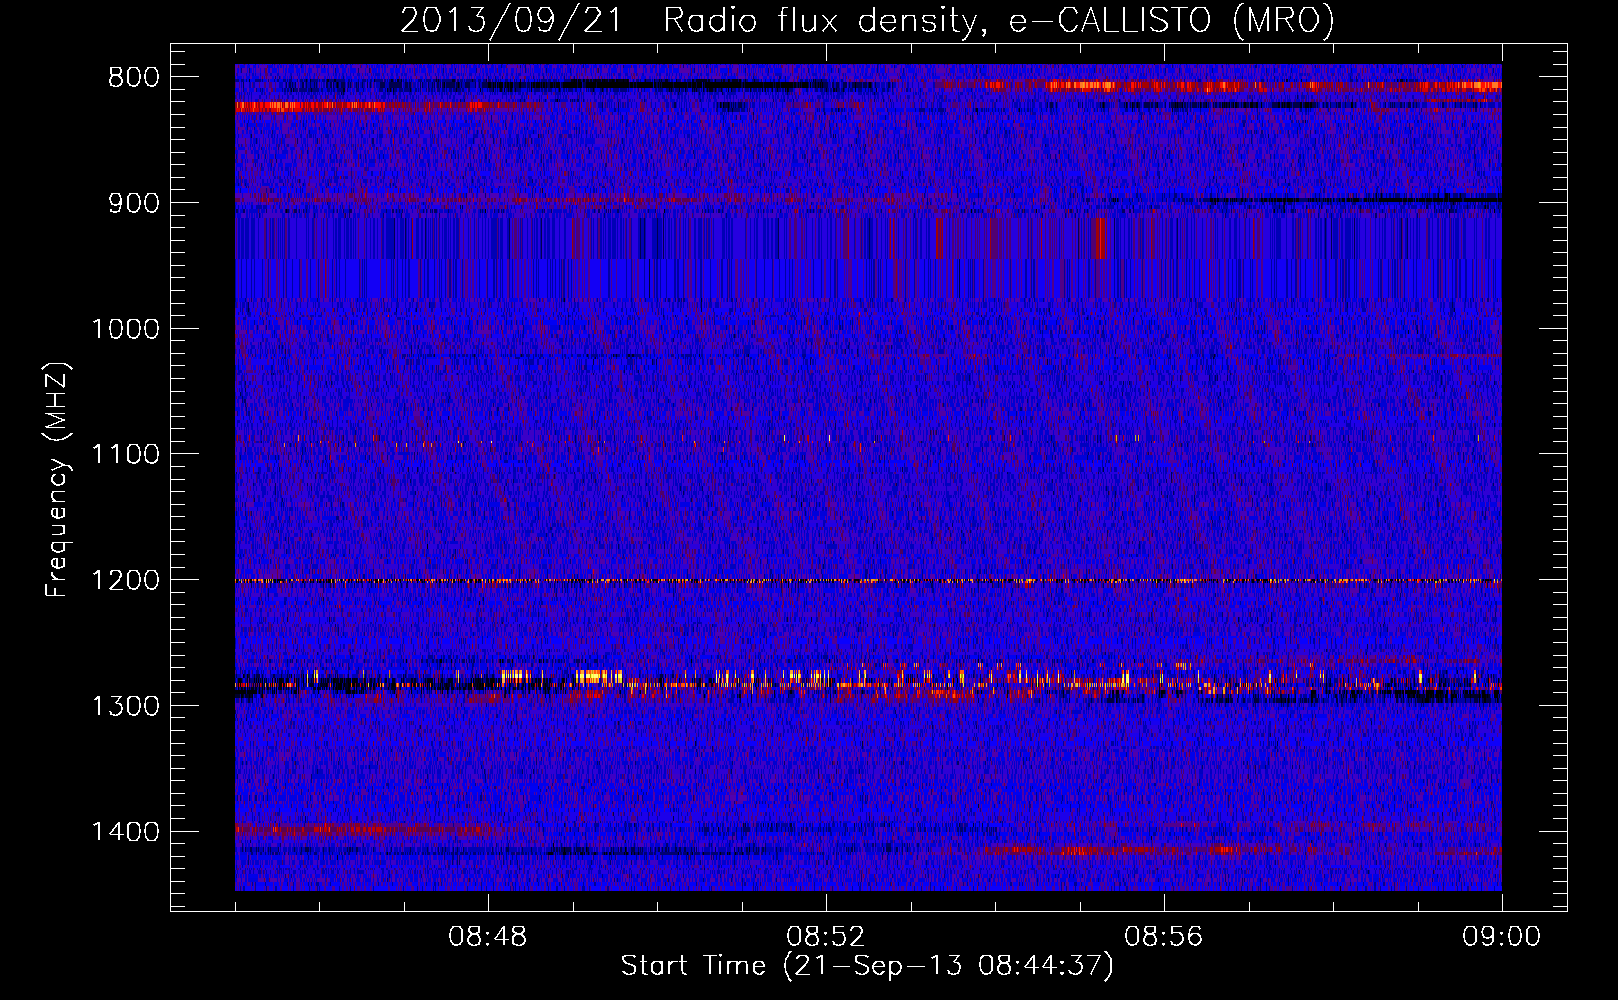
Task: Click the 08:48 time tick label
Action: click(488, 937)
